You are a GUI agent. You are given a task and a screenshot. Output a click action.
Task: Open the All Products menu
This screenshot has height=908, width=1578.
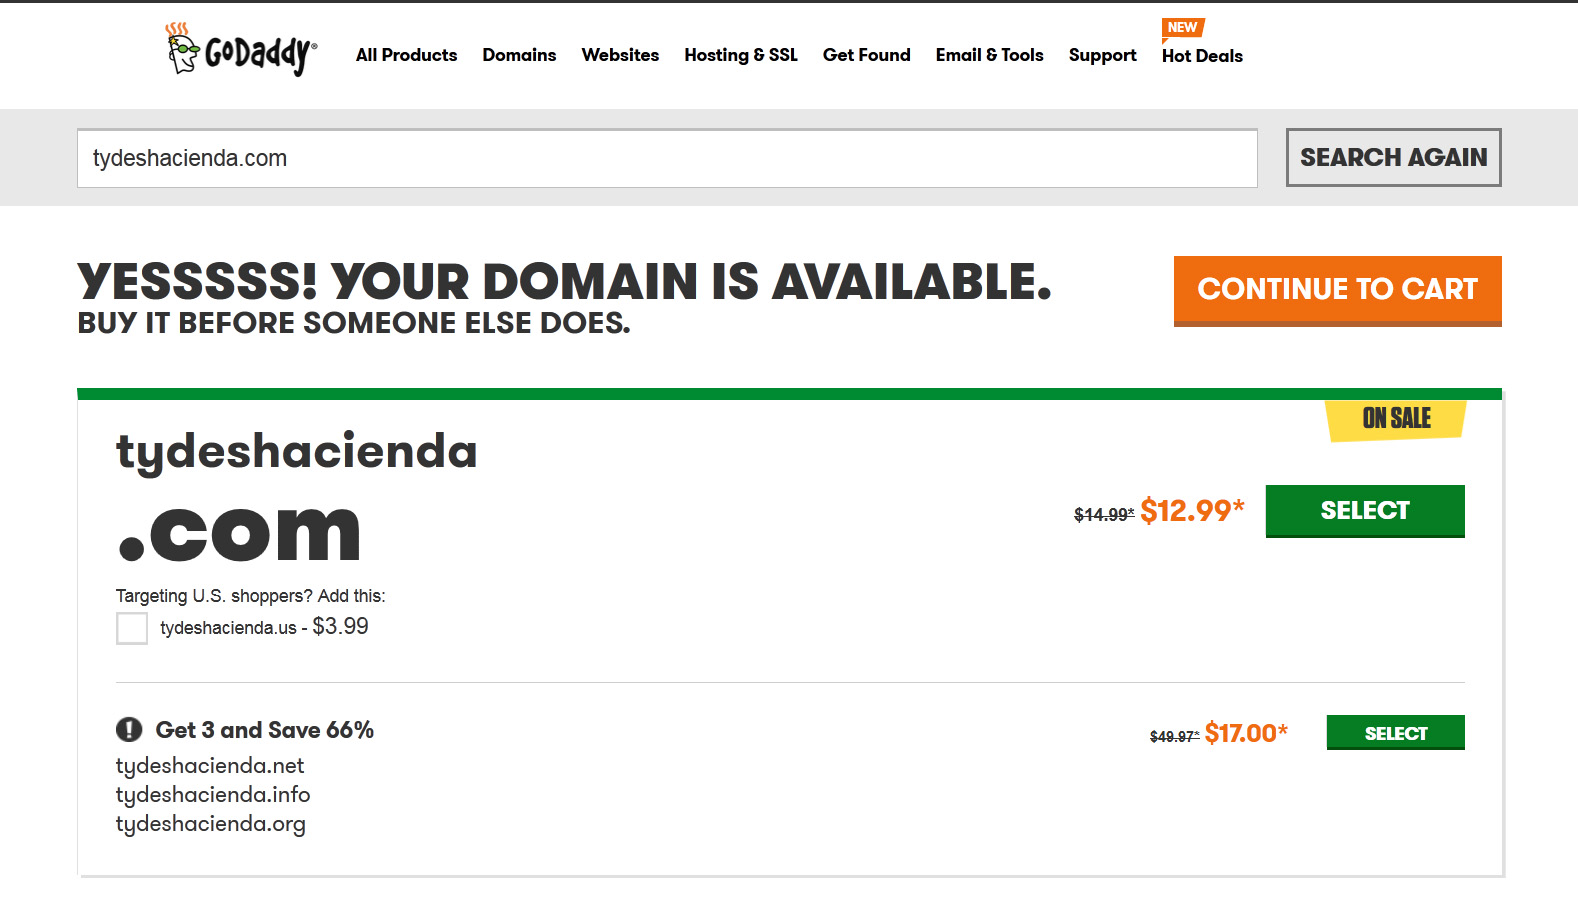coord(406,55)
